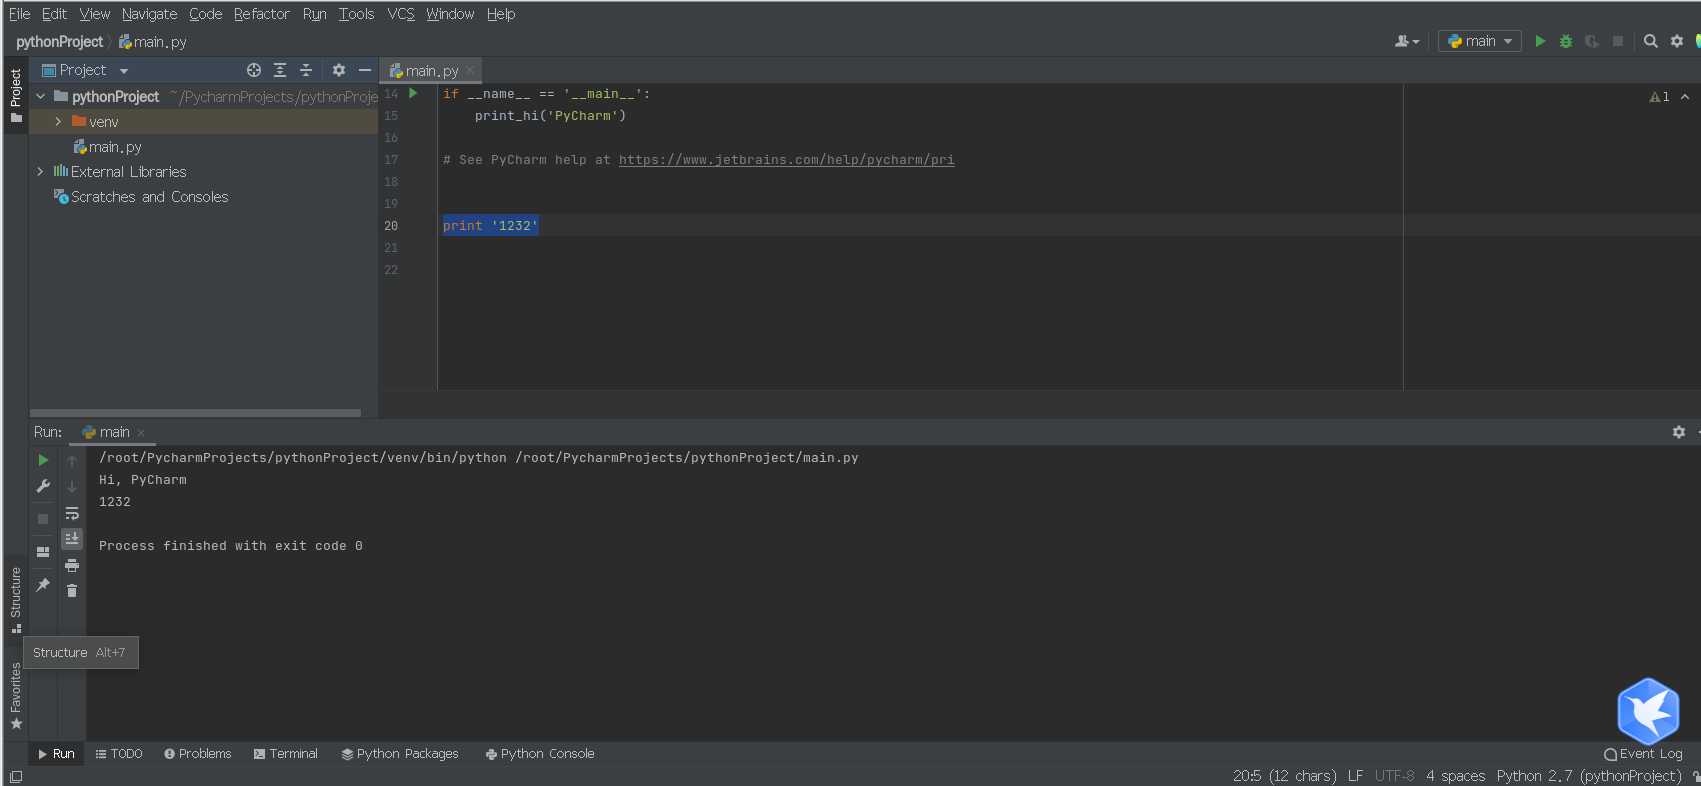The image size is (1701, 786).
Task: Toggle tool window bars icon in status bar
Action: 15,777
